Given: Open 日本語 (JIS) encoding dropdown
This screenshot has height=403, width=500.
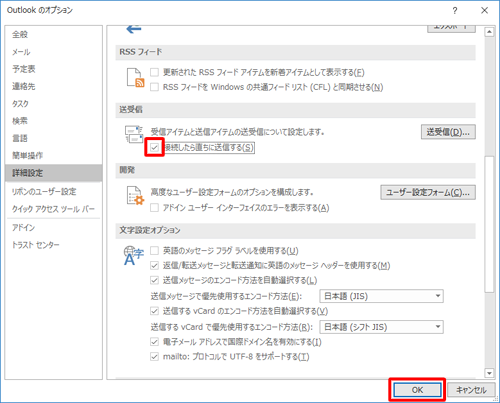Looking at the screenshot, I should click(x=381, y=296).
